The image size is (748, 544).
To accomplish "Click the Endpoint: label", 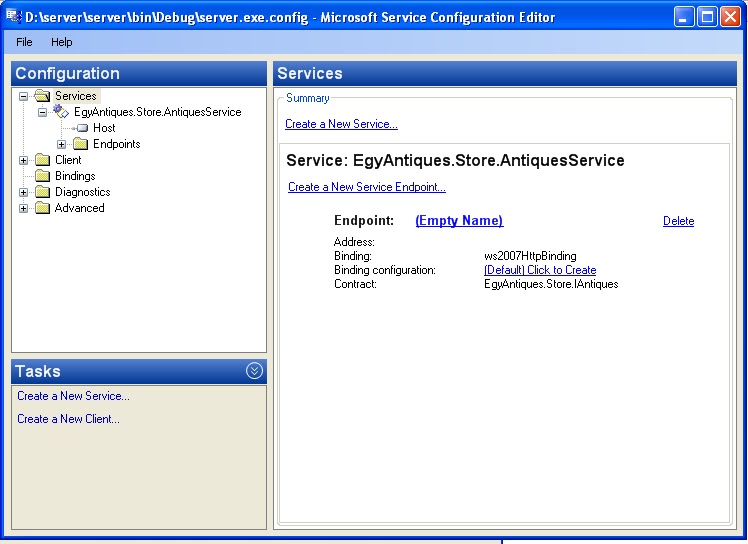I will (x=364, y=220).
